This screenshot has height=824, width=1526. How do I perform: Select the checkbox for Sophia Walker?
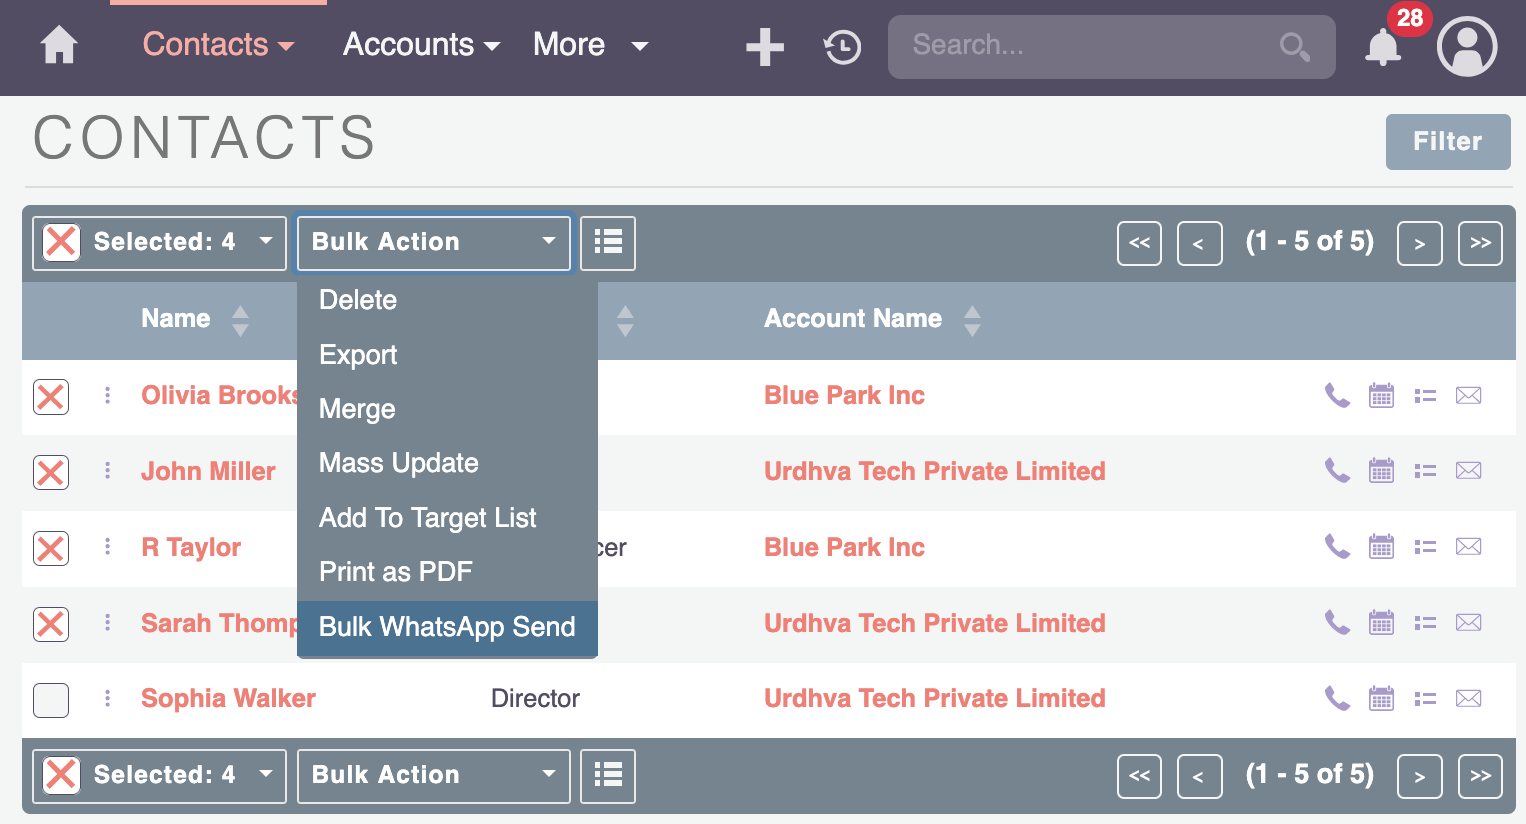tap(51, 700)
